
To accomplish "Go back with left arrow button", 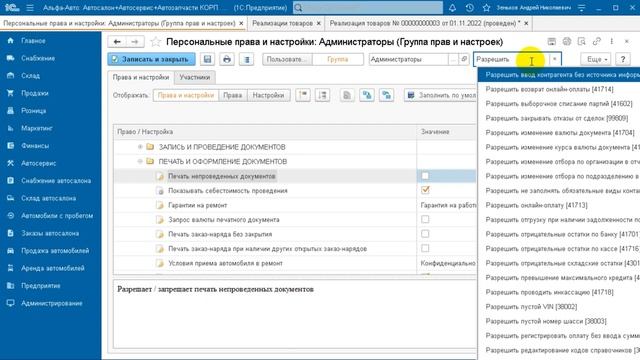I will (117, 42).
